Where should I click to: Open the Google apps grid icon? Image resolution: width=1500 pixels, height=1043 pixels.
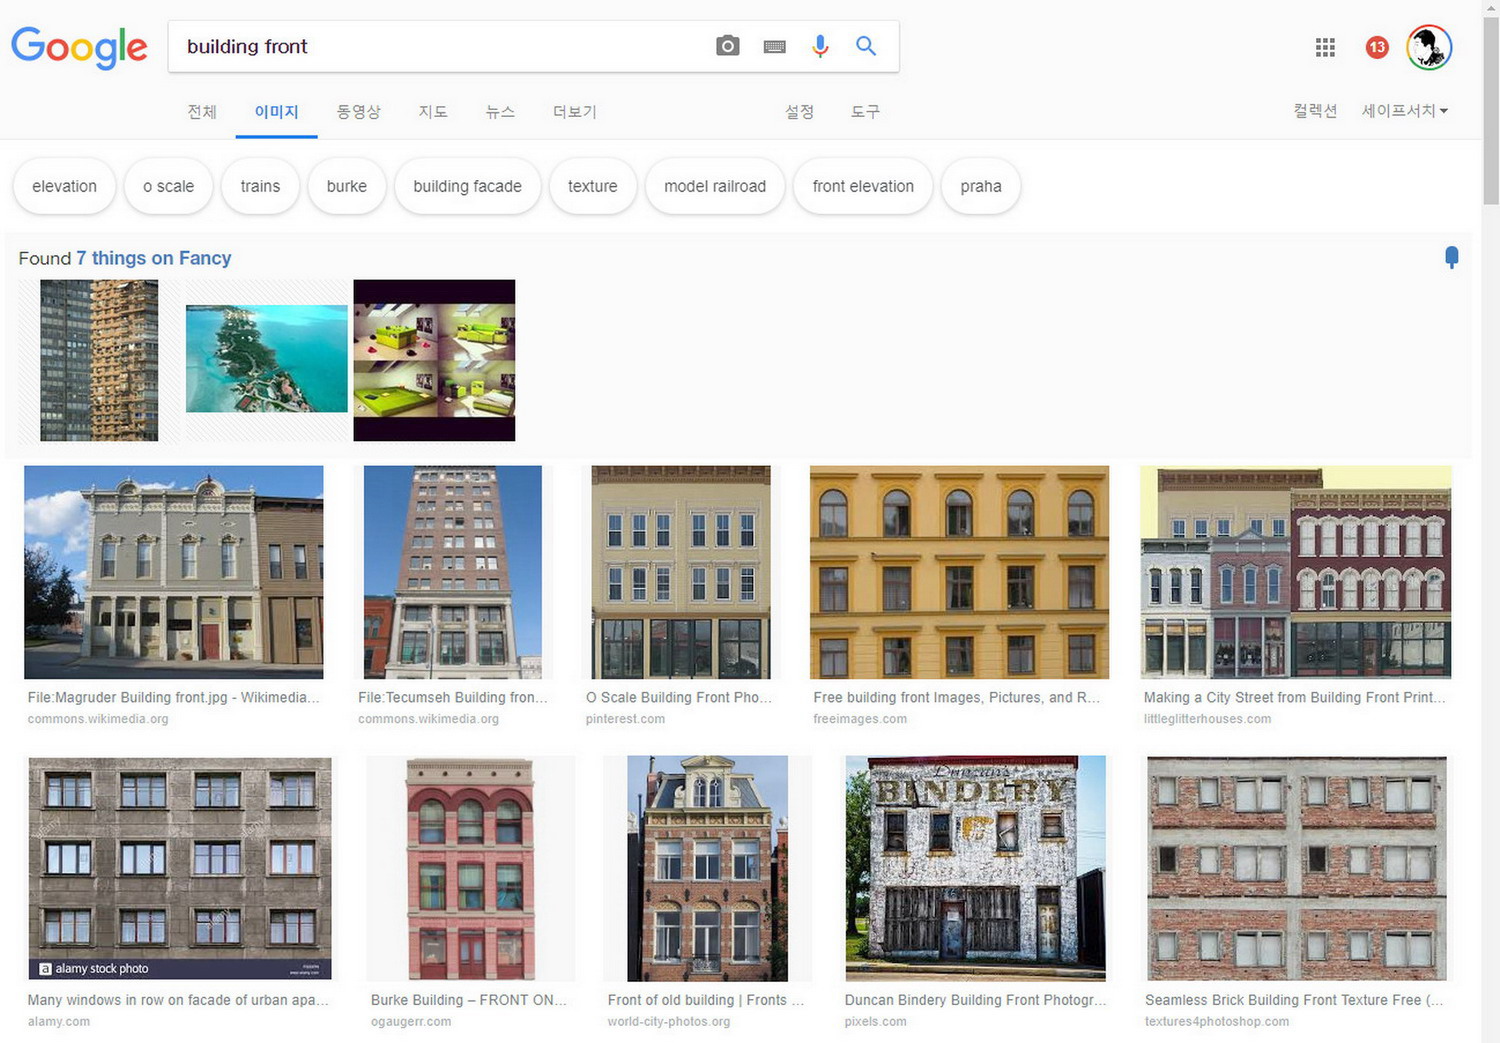tap(1325, 47)
